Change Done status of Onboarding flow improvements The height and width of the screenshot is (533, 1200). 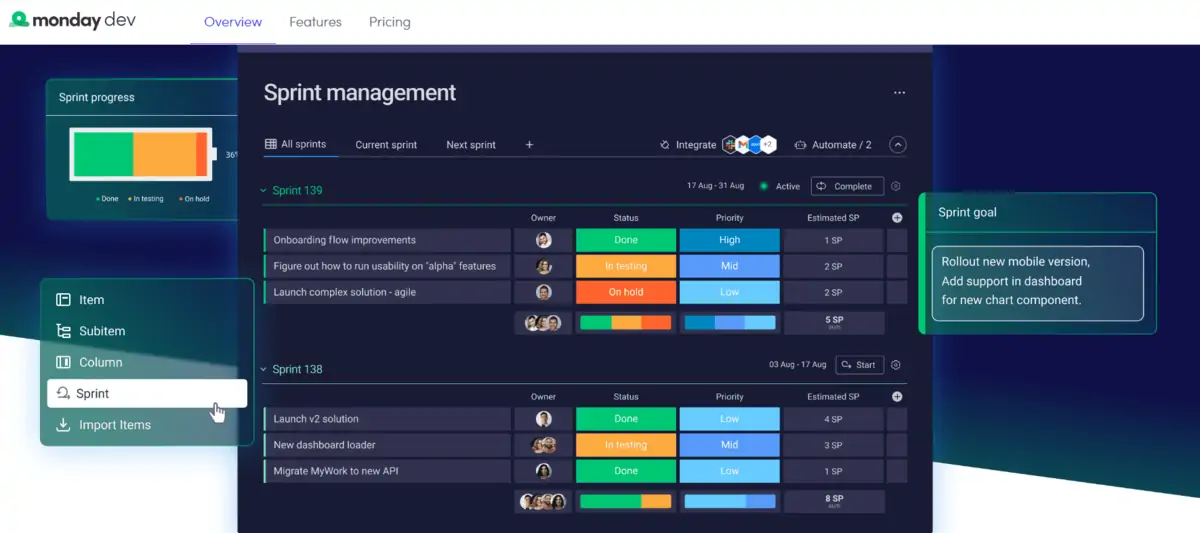(626, 240)
